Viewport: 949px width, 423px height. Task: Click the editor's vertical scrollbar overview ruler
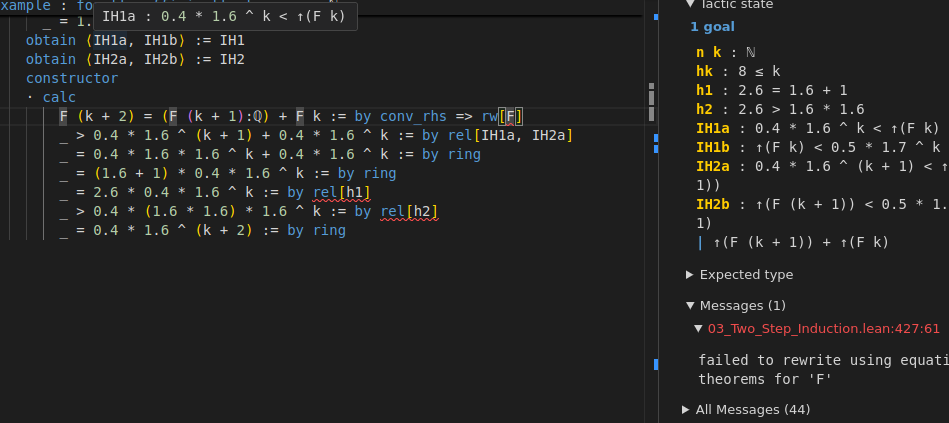[654, 200]
